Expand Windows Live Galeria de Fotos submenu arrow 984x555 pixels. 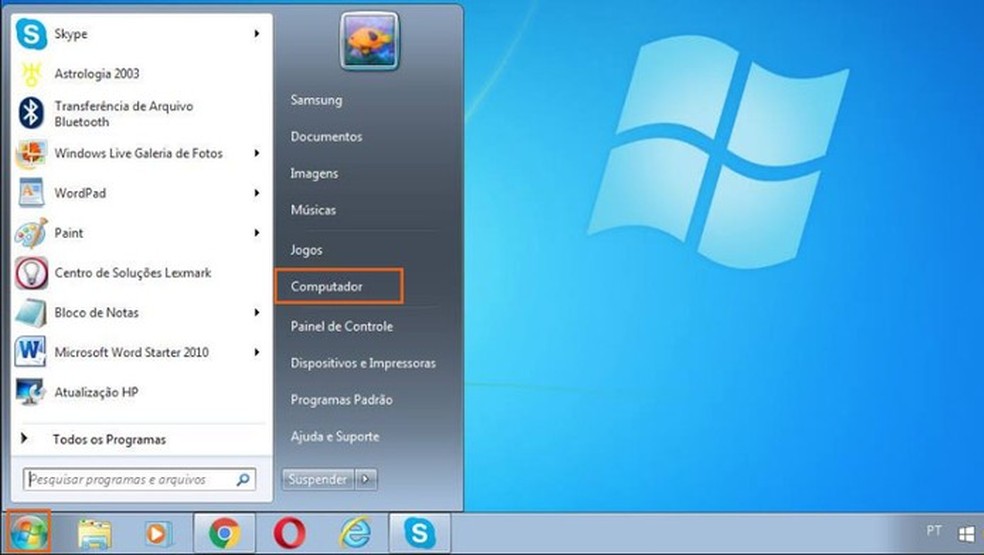257,153
